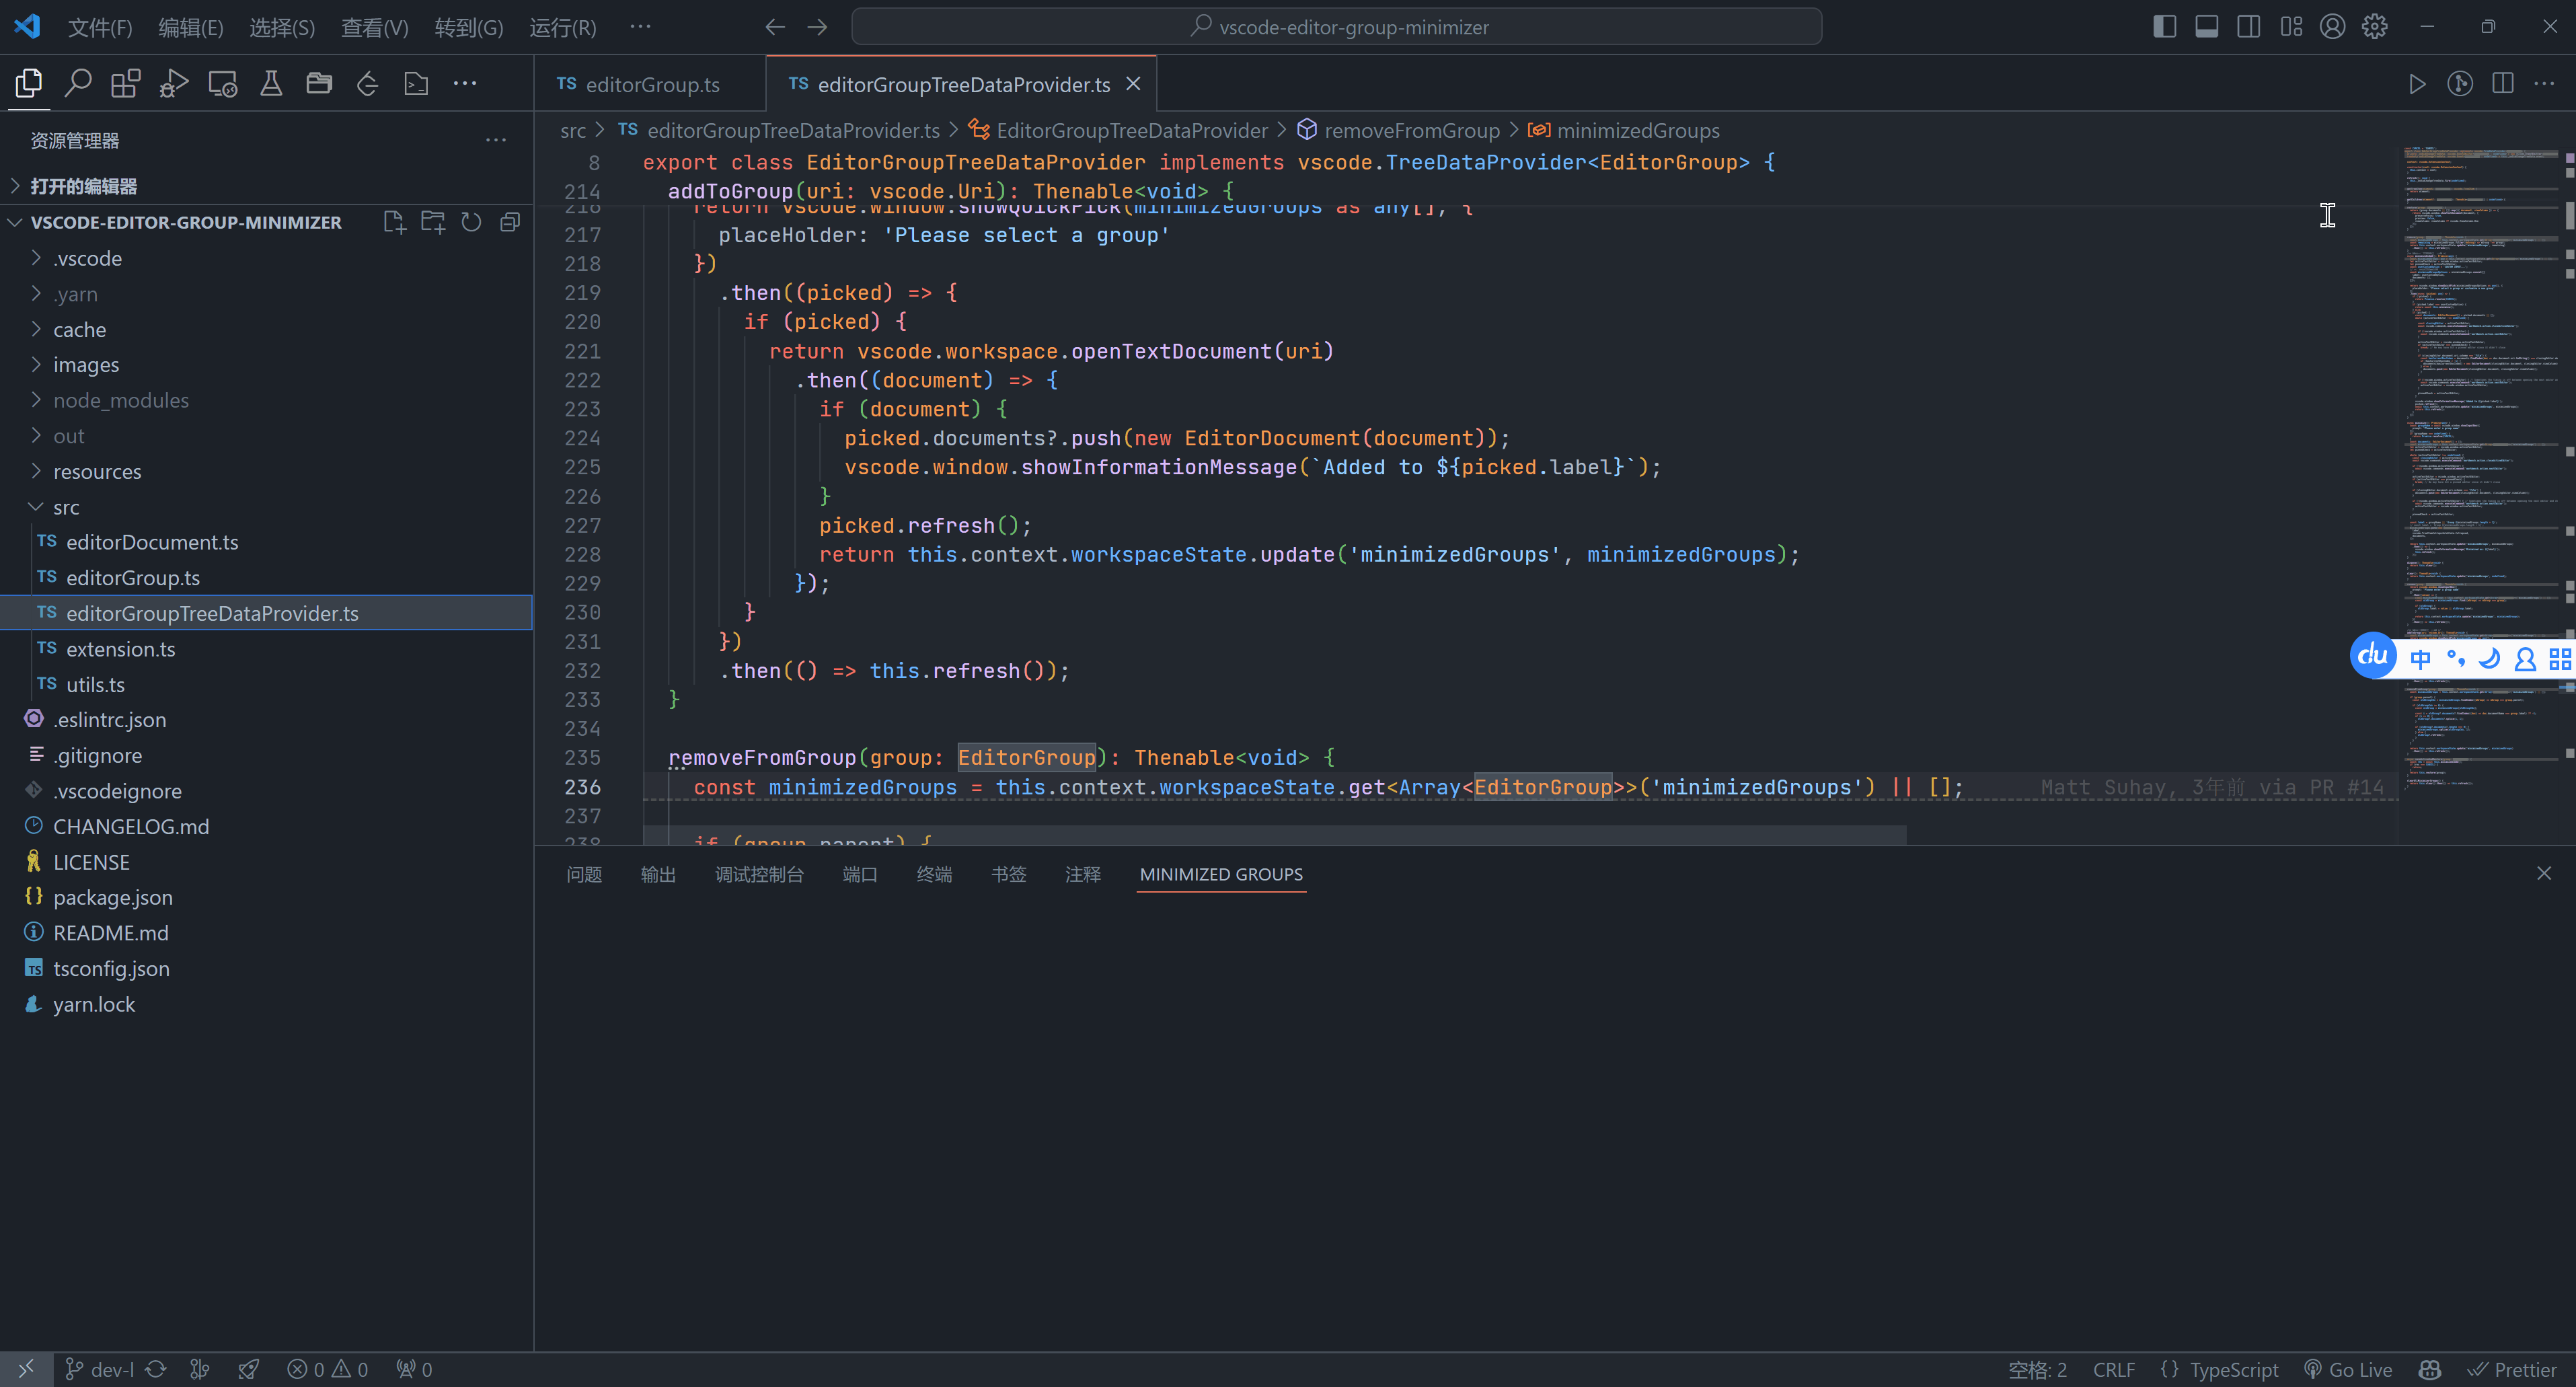
Task: Open editor more actions ellipsis
Action: click(2545, 84)
